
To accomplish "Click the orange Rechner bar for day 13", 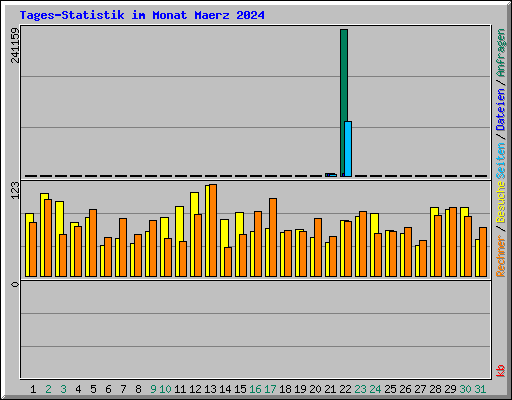I will pos(213,230).
